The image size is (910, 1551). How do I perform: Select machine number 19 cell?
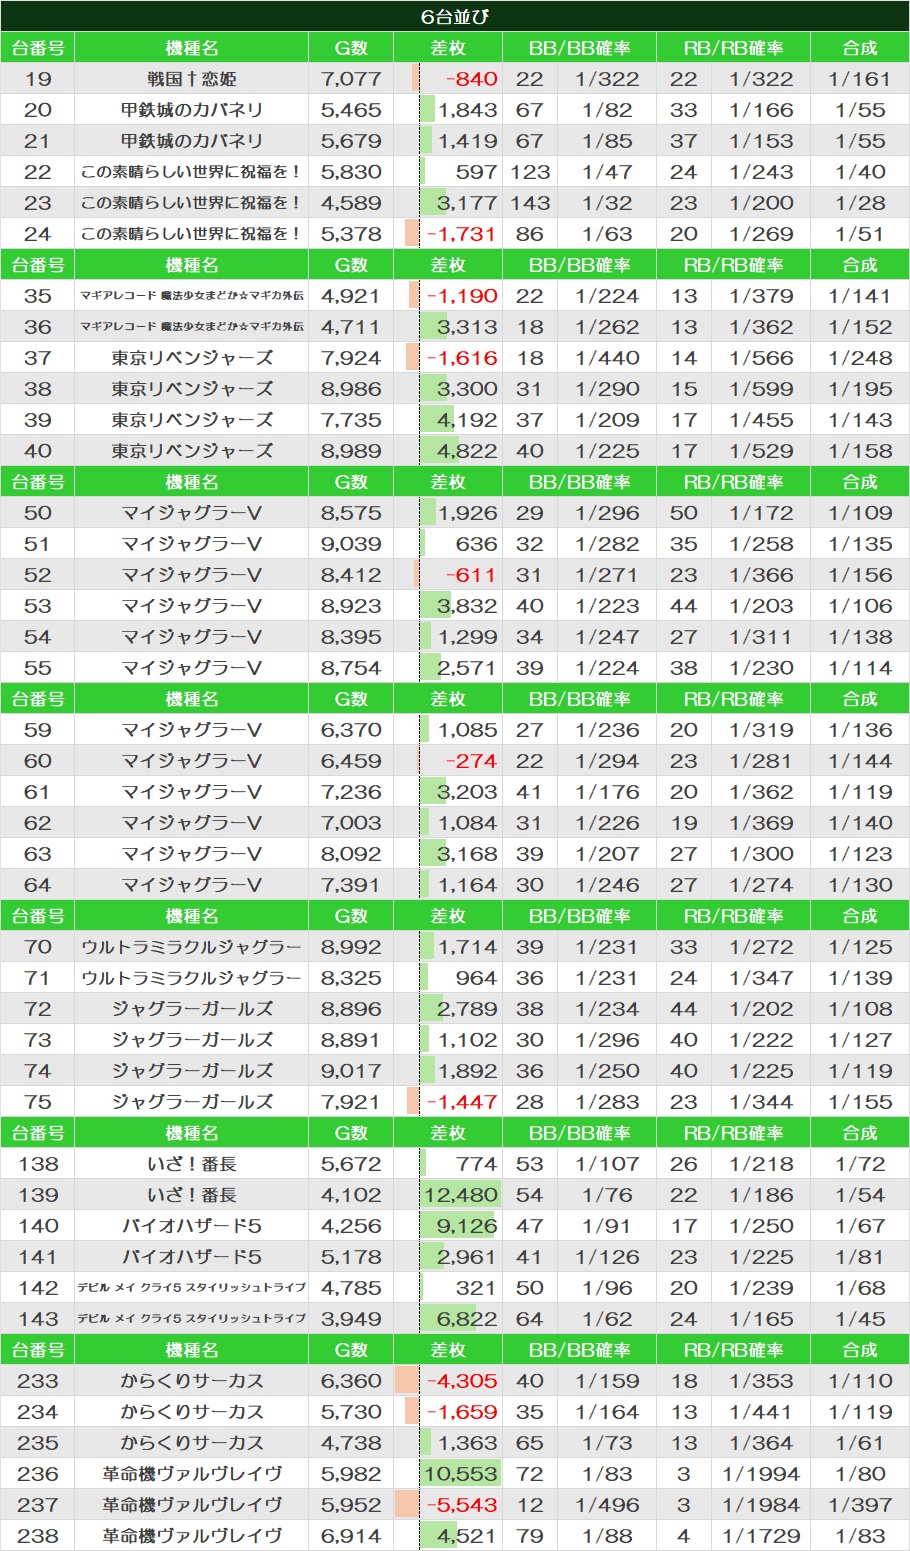click(37, 79)
